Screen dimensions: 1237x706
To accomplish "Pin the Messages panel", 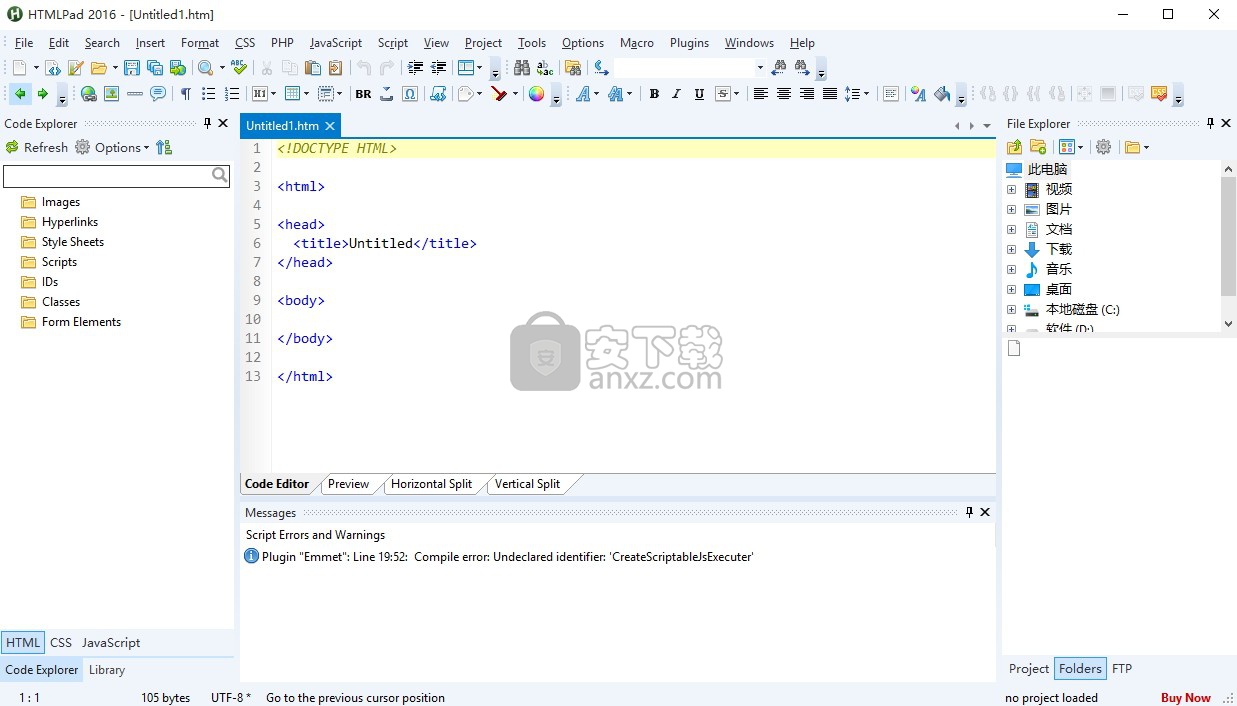I will point(969,512).
